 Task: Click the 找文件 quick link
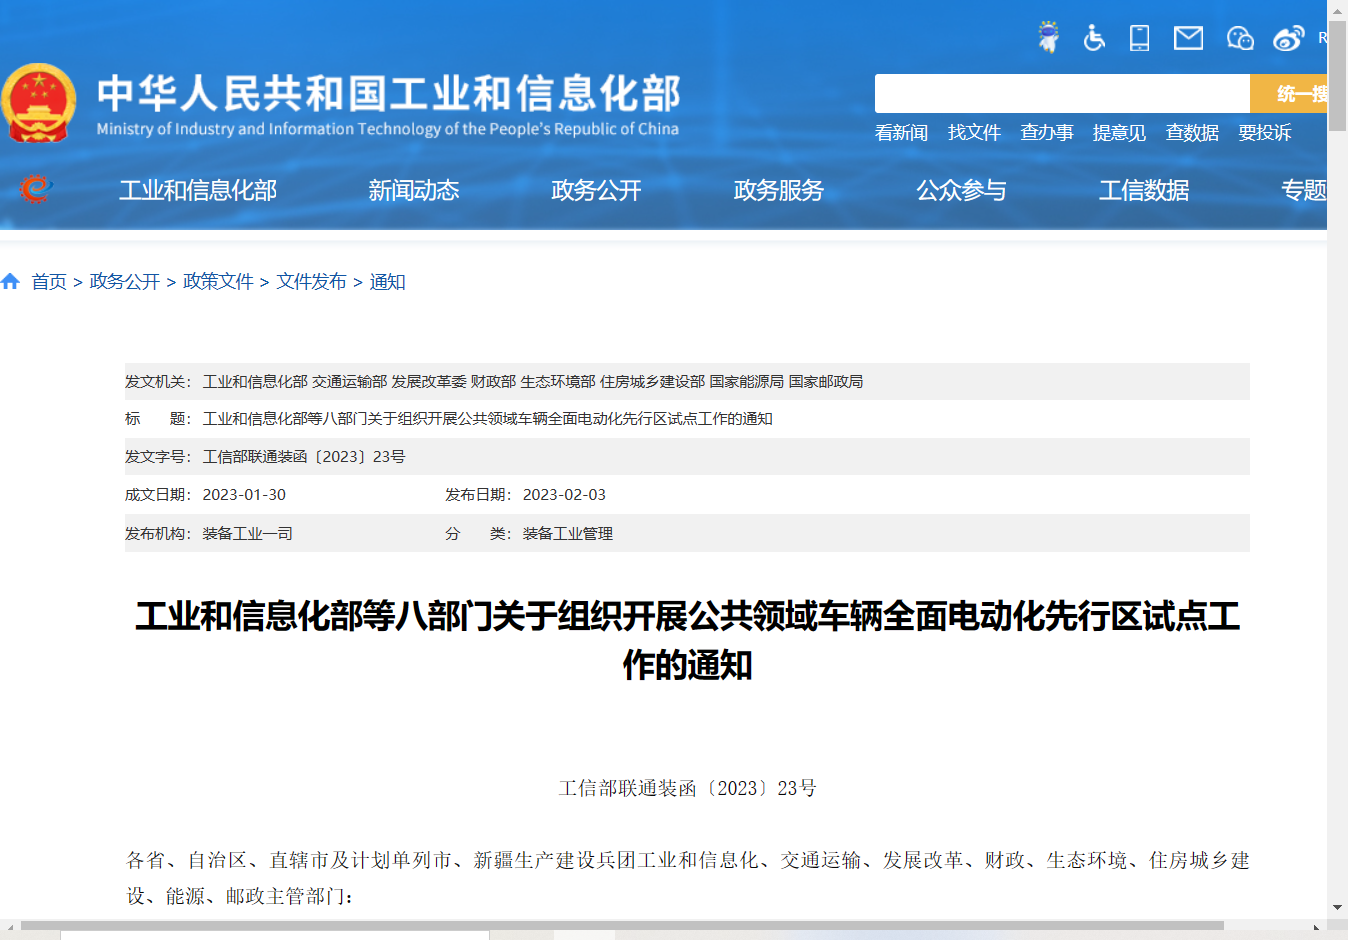click(x=974, y=133)
